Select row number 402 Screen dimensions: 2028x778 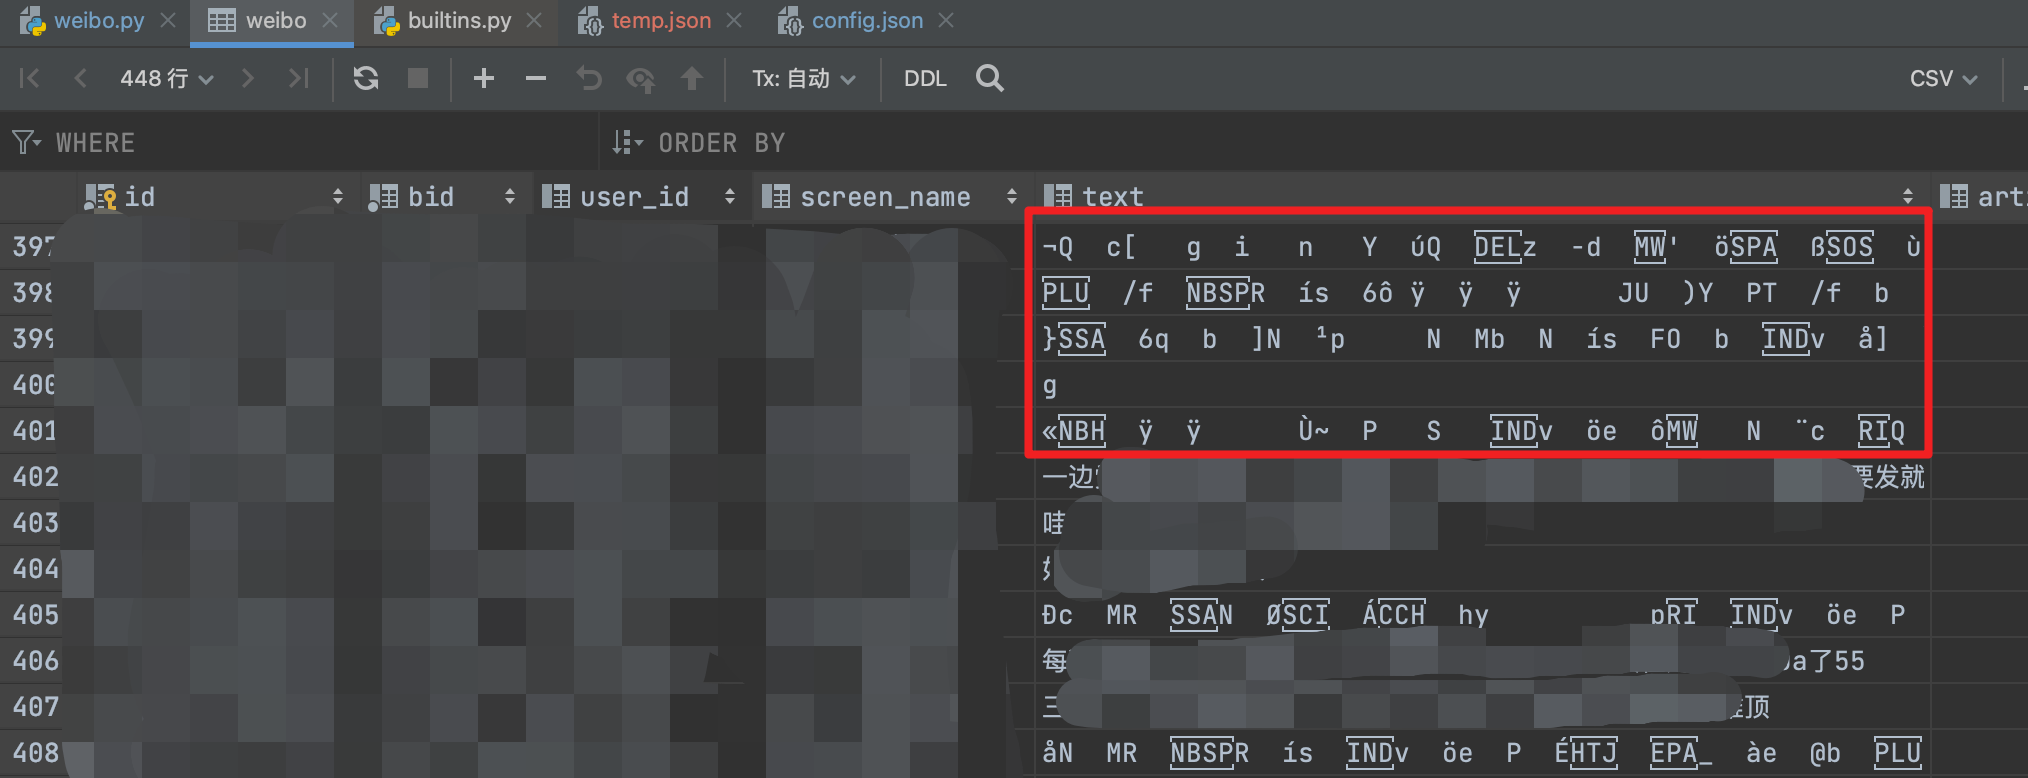point(36,476)
